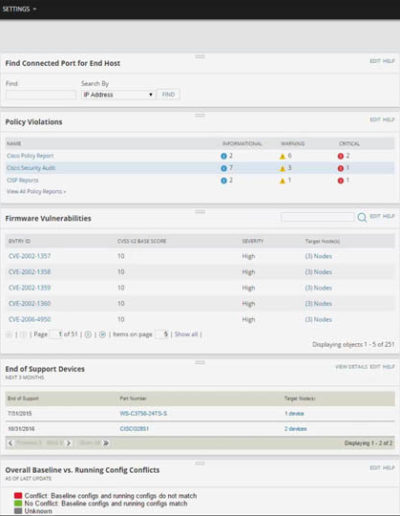The width and height of the screenshot is (400, 516).
Task: Click previous arrow in End of Support pager
Action: click(10, 443)
